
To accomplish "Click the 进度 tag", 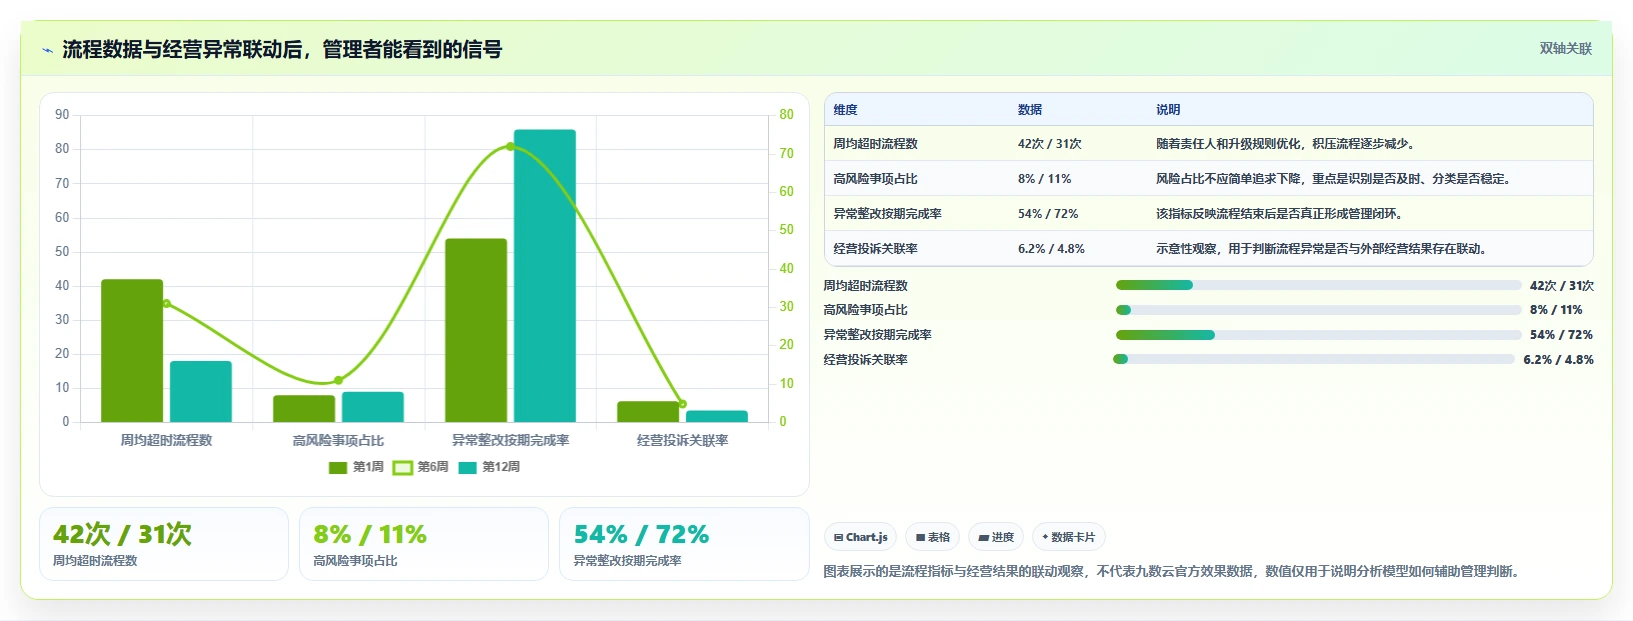I will tap(996, 537).
